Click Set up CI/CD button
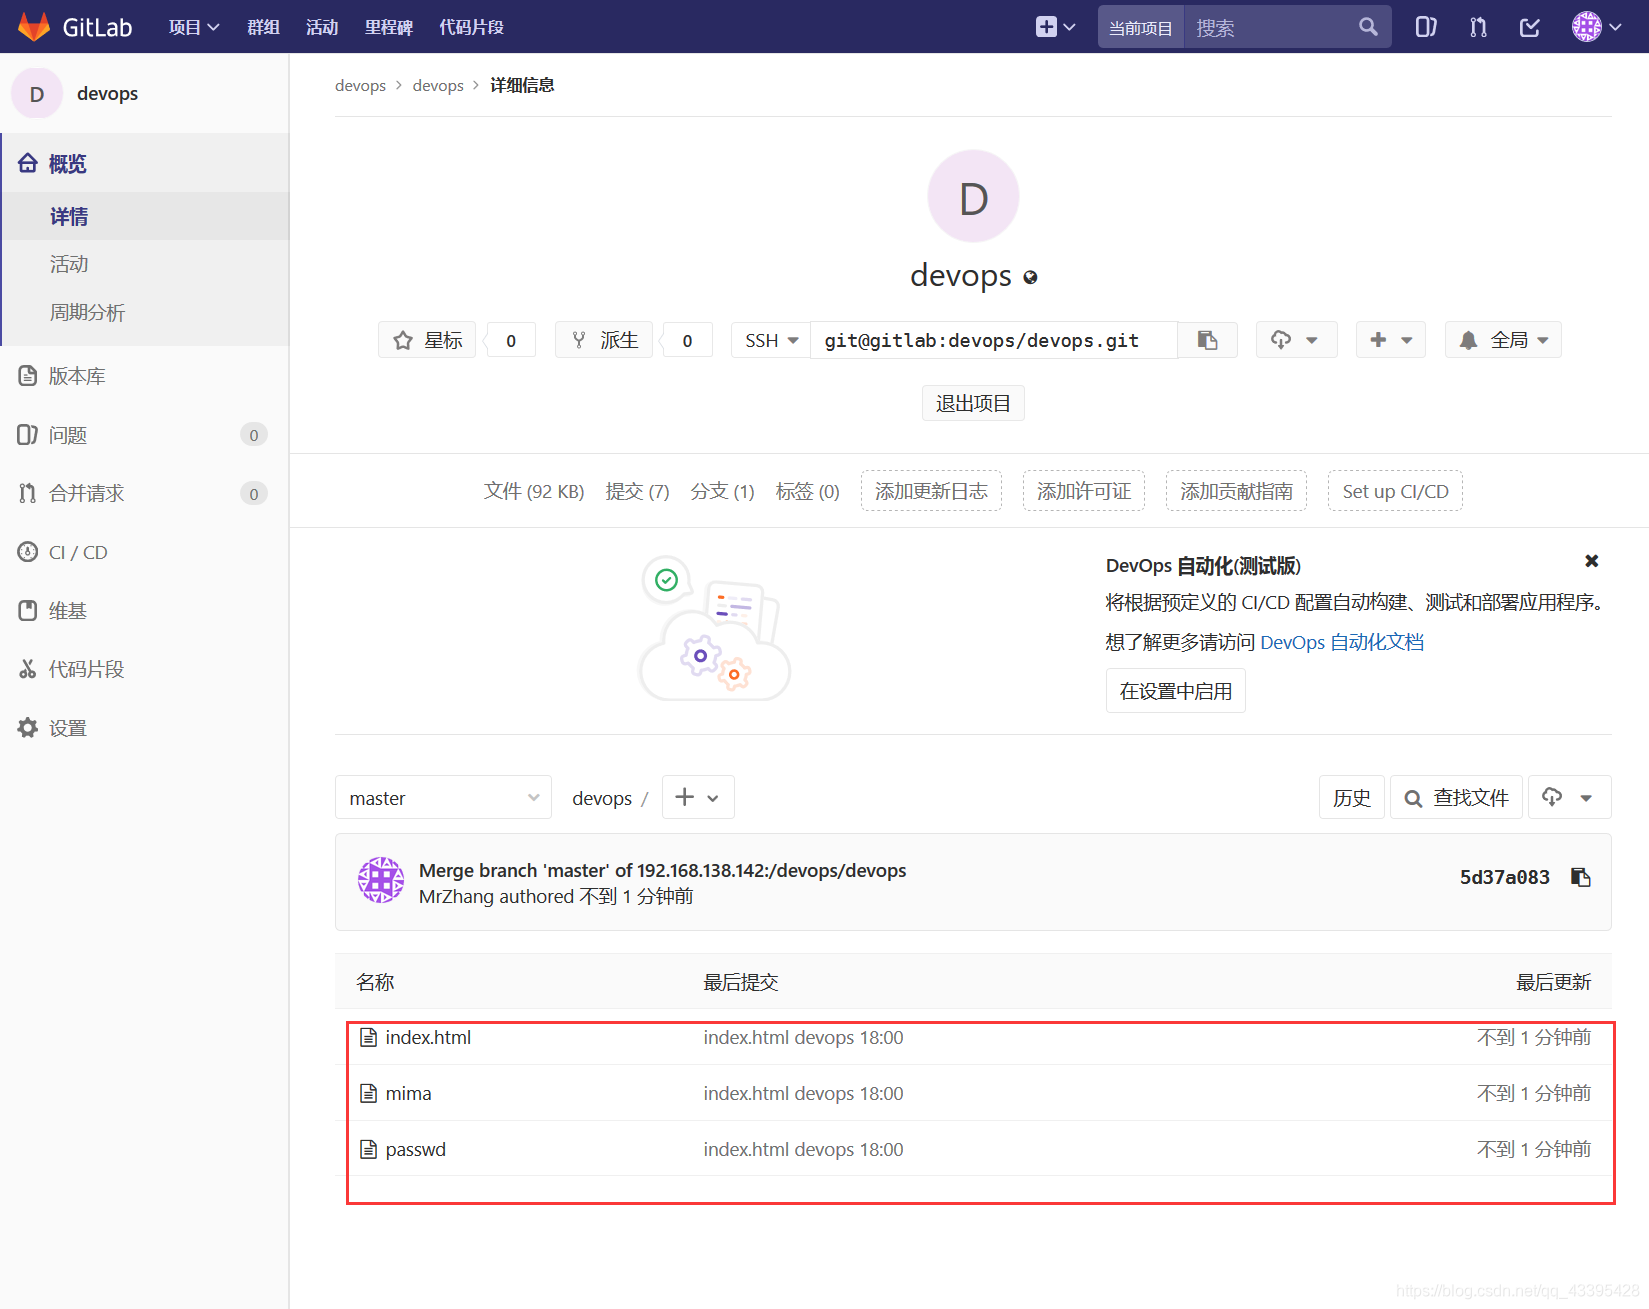 (1395, 491)
